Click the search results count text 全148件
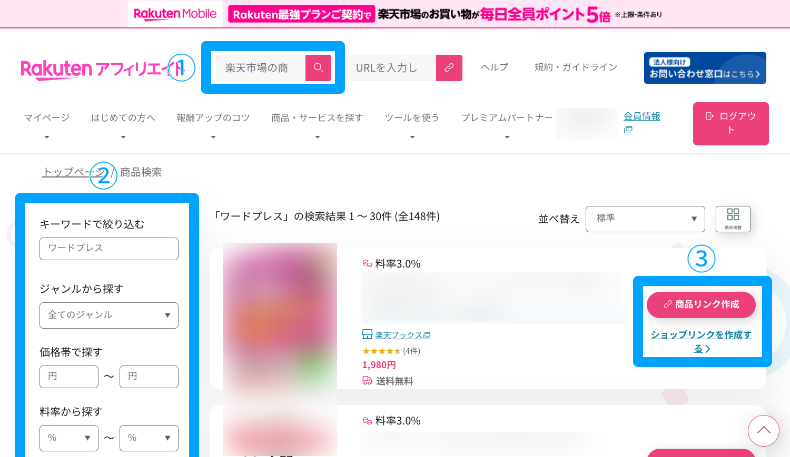Image resolution: width=790 pixels, height=457 pixels. (x=417, y=216)
